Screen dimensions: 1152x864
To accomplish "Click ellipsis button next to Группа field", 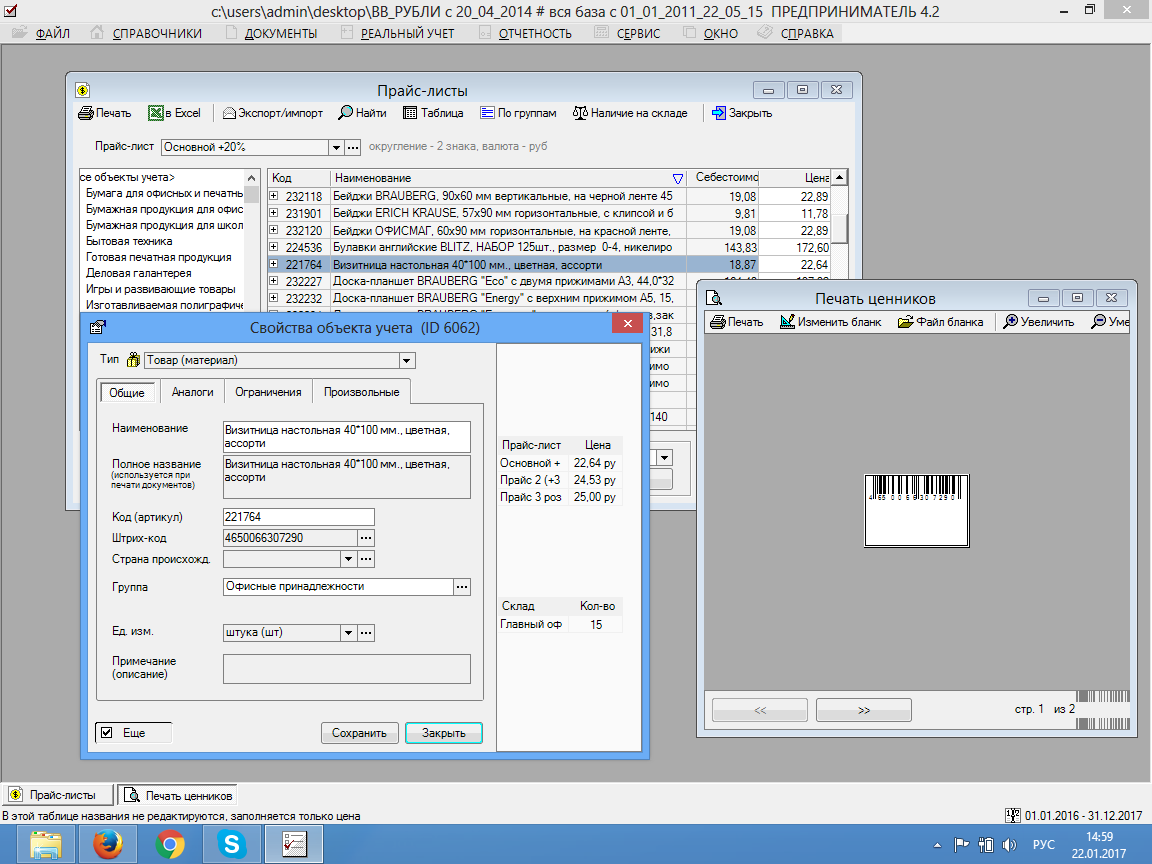I will pyautogui.click(x=461, y=587).
